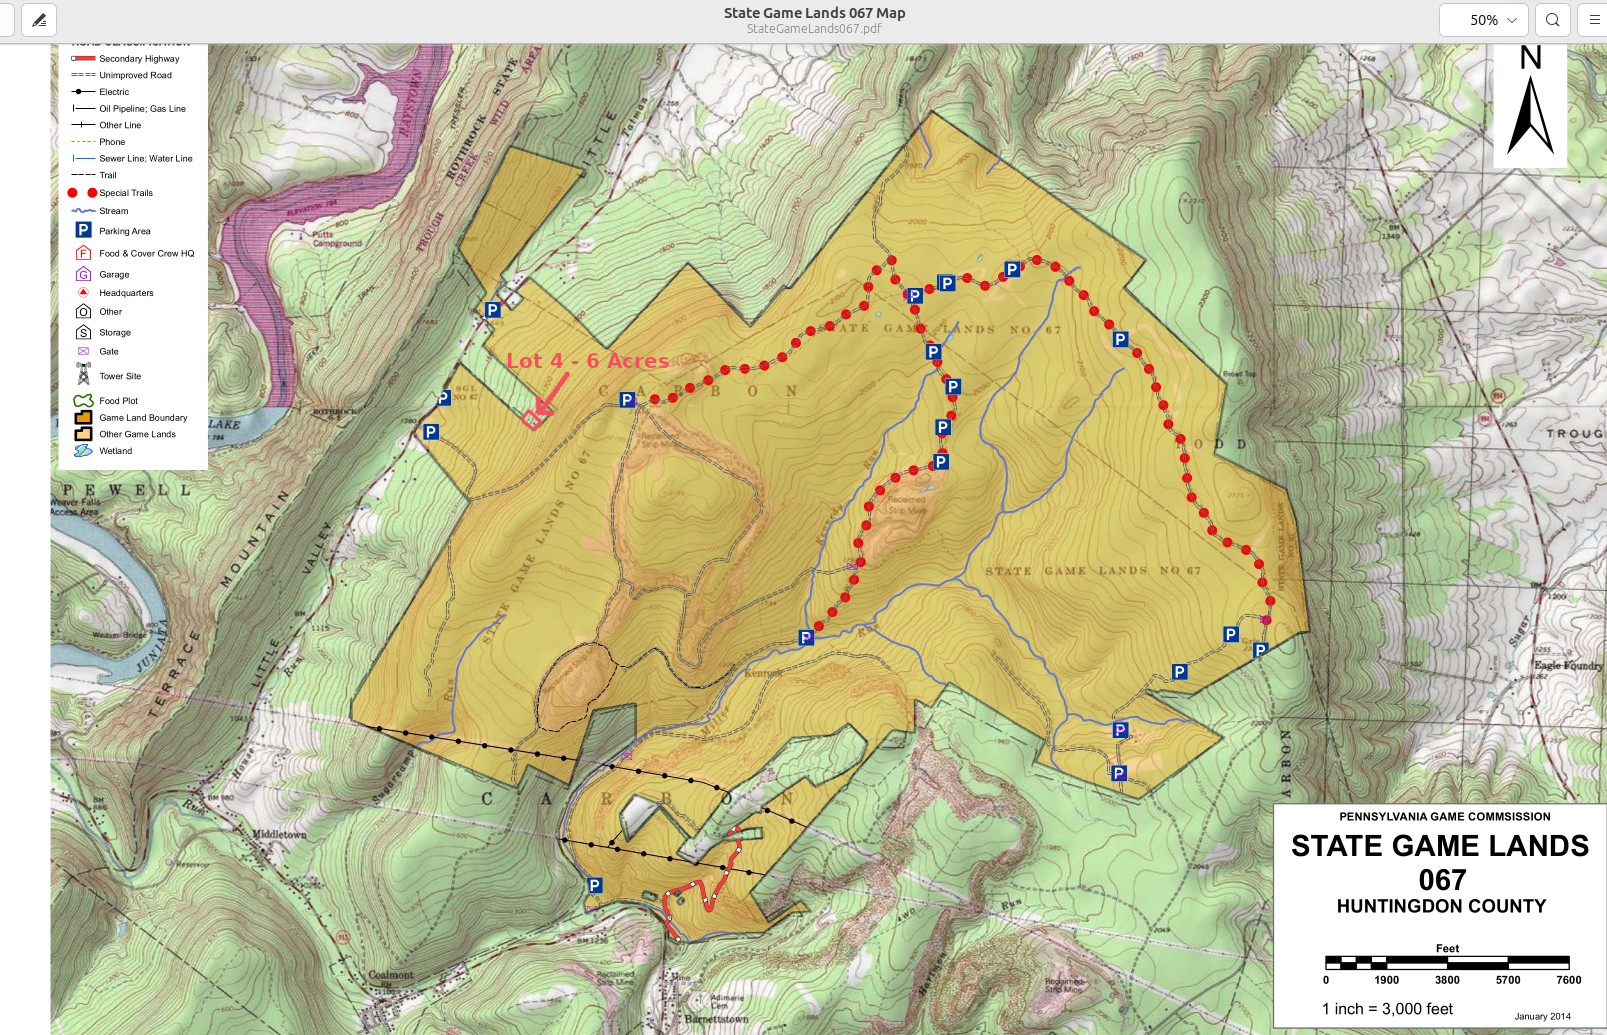
Task: Click the parking icon near Middletown river bend
Action: (595, 885)
